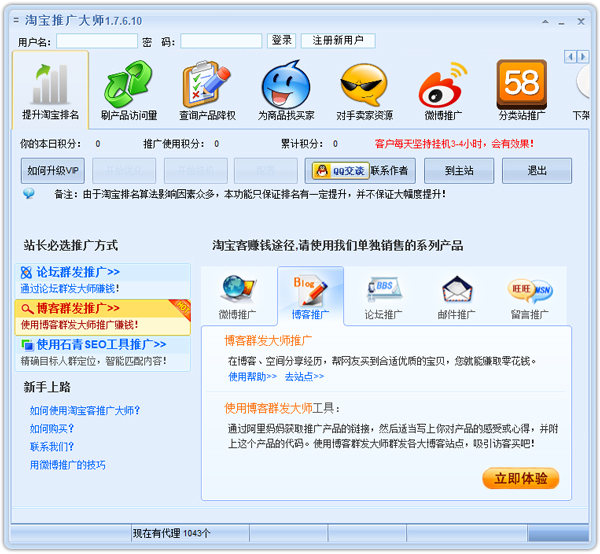
Task: Click the QQ交谈 penguin button
Action: pyautogui.click(x=341, y=171)
